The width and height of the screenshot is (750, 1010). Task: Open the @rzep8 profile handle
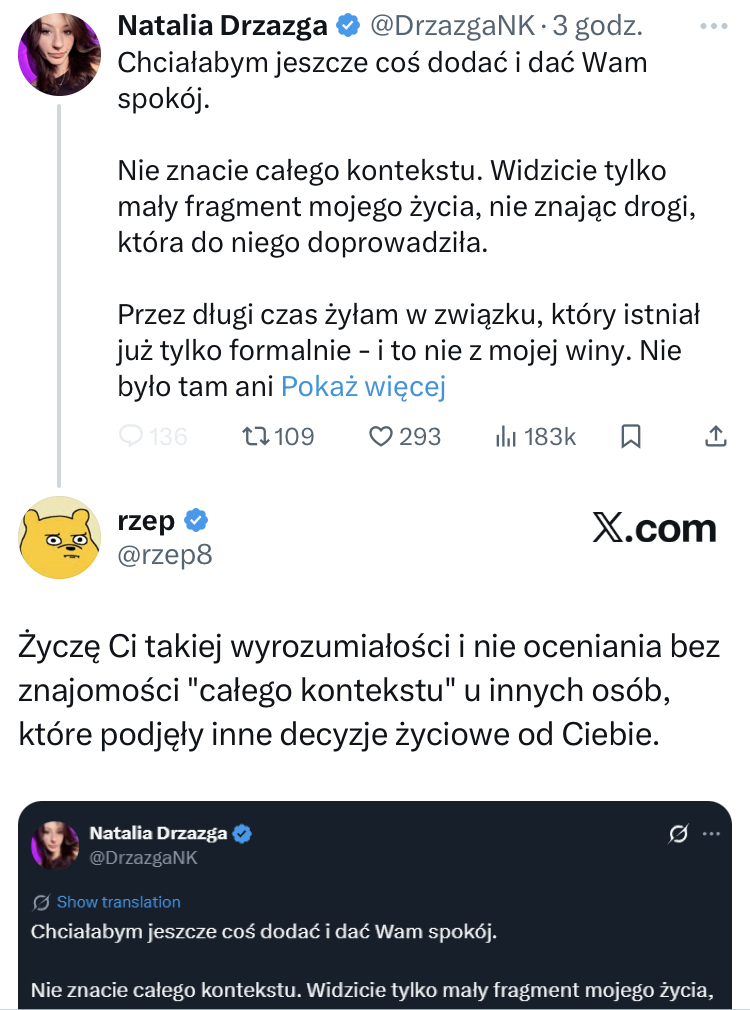pos(165,555)
